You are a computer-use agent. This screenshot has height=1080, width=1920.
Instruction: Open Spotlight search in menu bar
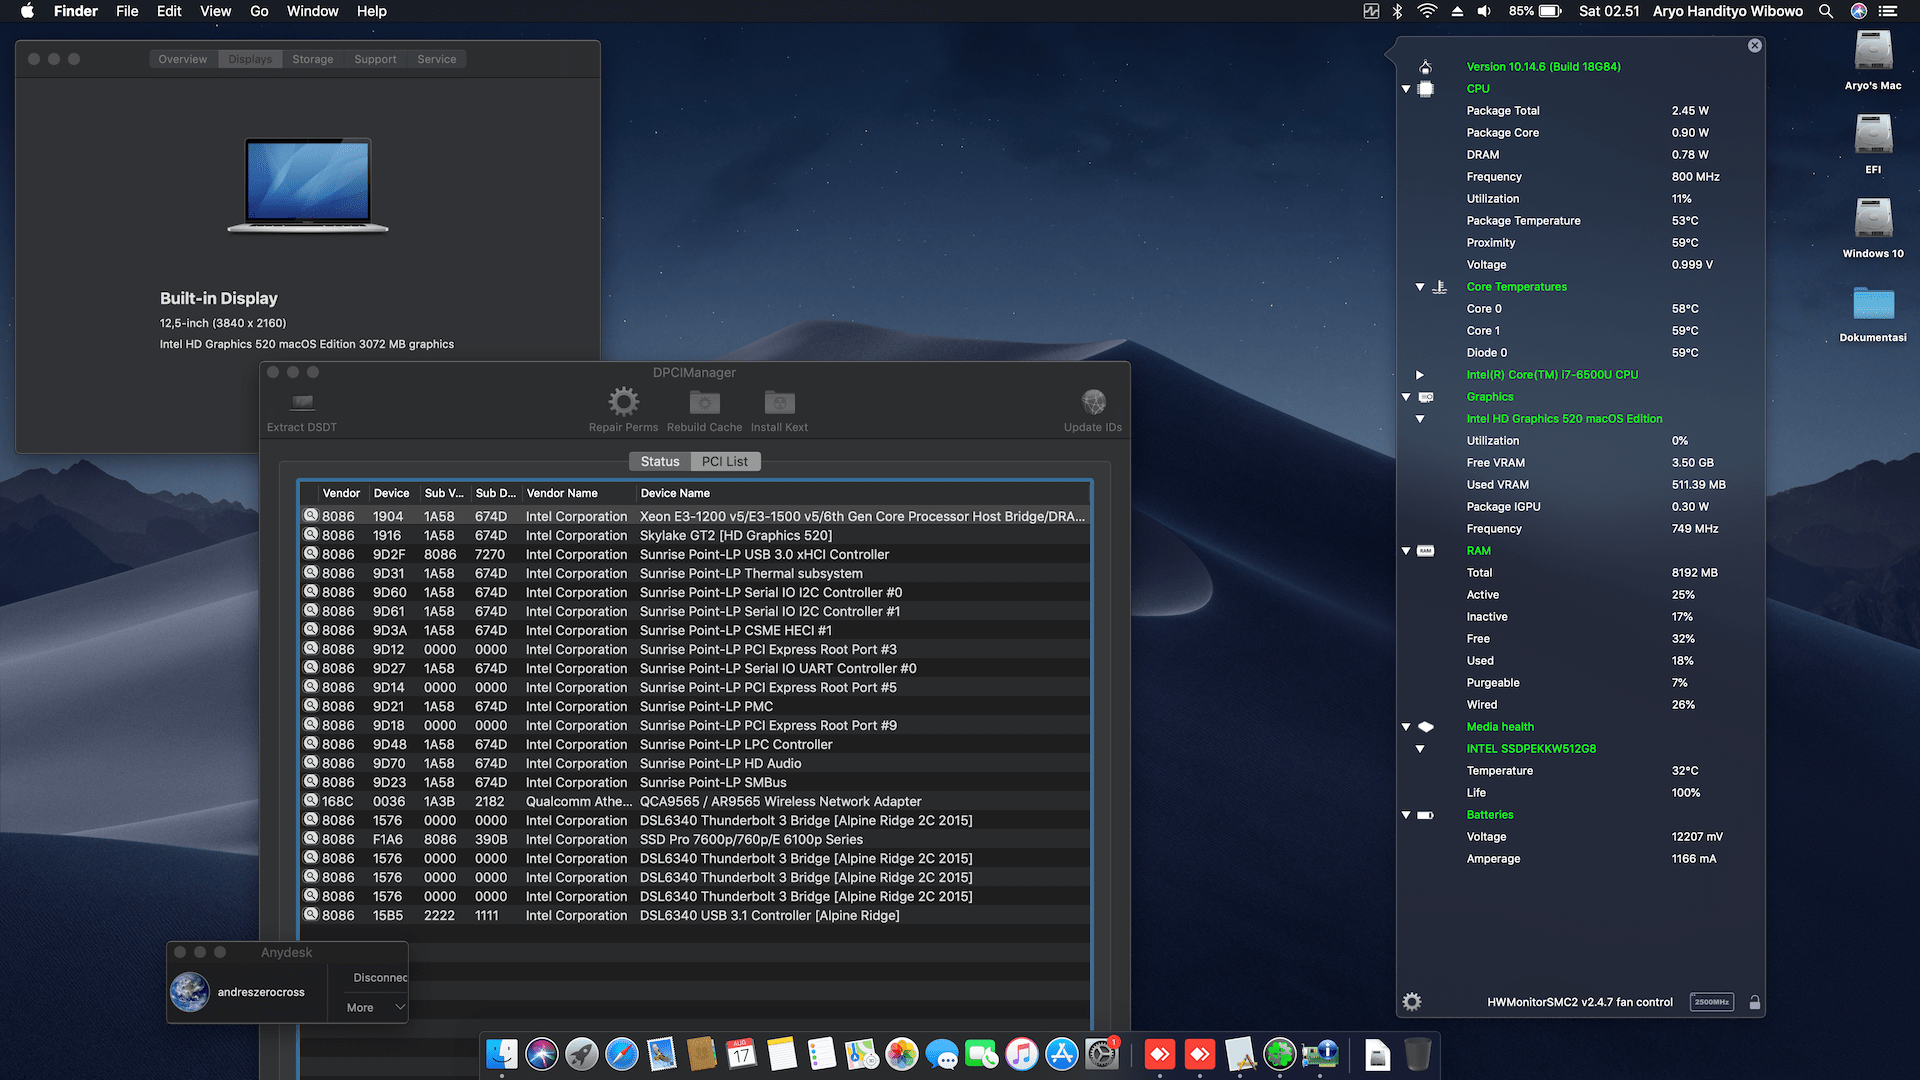1826,11
